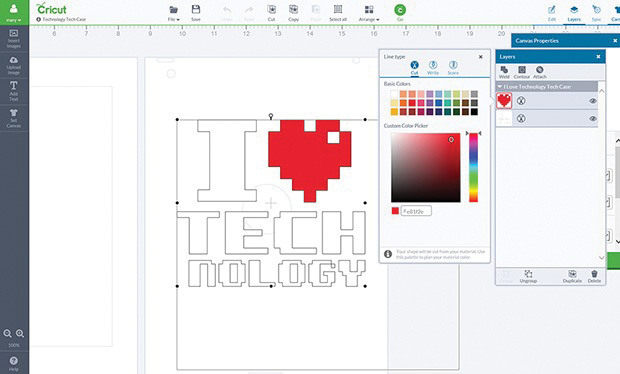This screenshot has height=374, width=620.
Task: Click the Insert Images sidebar icon
Action: click(14, 39)
